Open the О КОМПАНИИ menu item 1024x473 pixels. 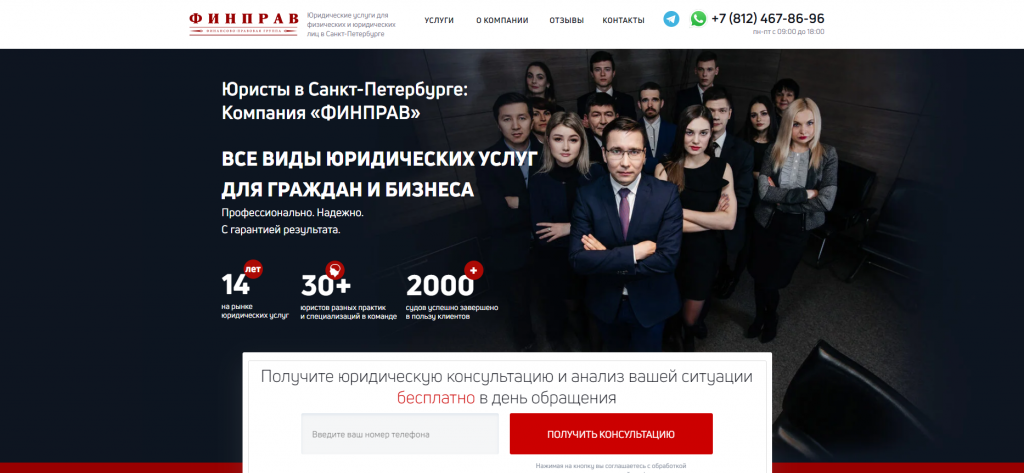click(502, 20)
